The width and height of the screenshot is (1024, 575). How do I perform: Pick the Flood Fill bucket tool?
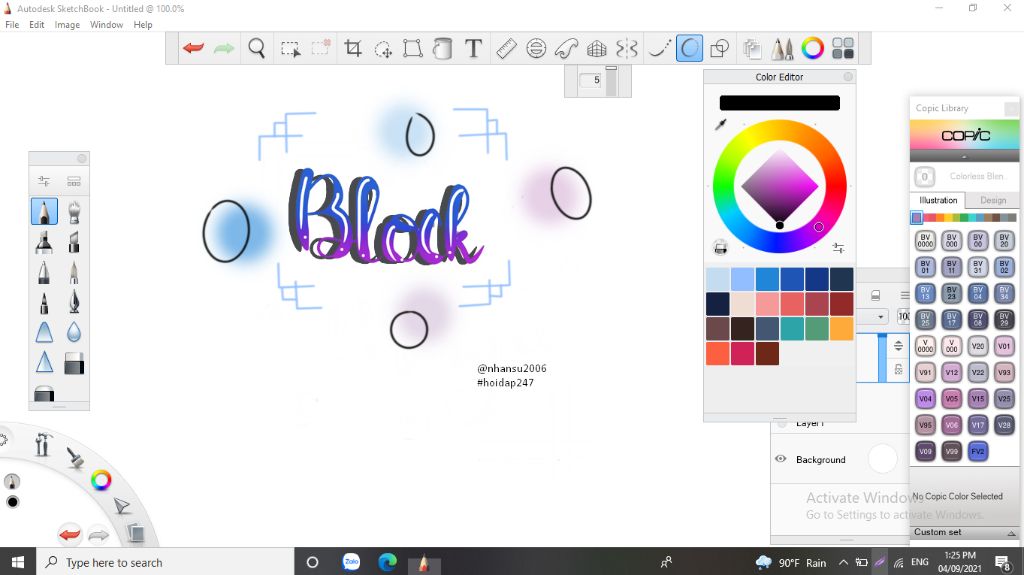[x=443, y=48]
